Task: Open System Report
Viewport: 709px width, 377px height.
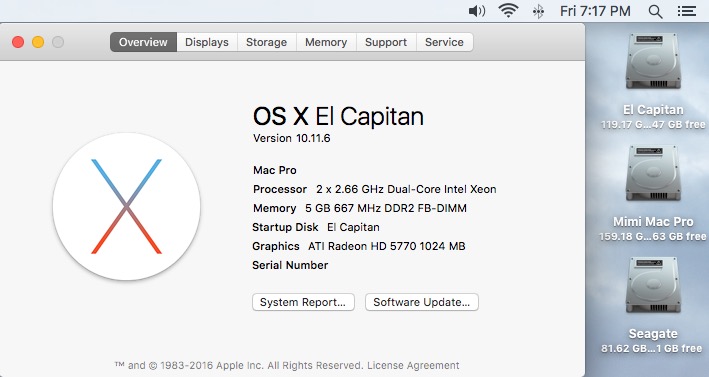Action: [x=303, y=302]
